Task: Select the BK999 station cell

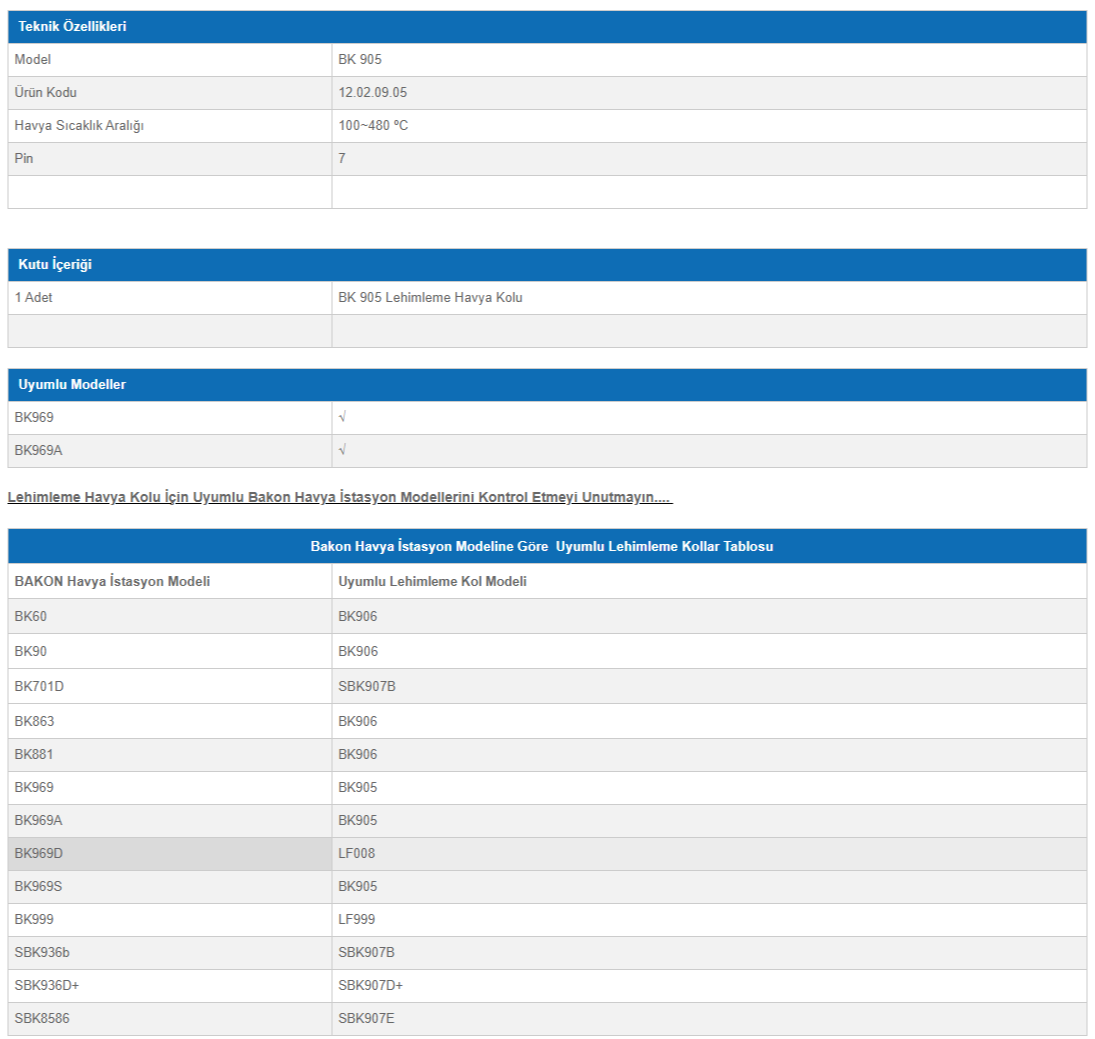Action: tap(170, 920)
